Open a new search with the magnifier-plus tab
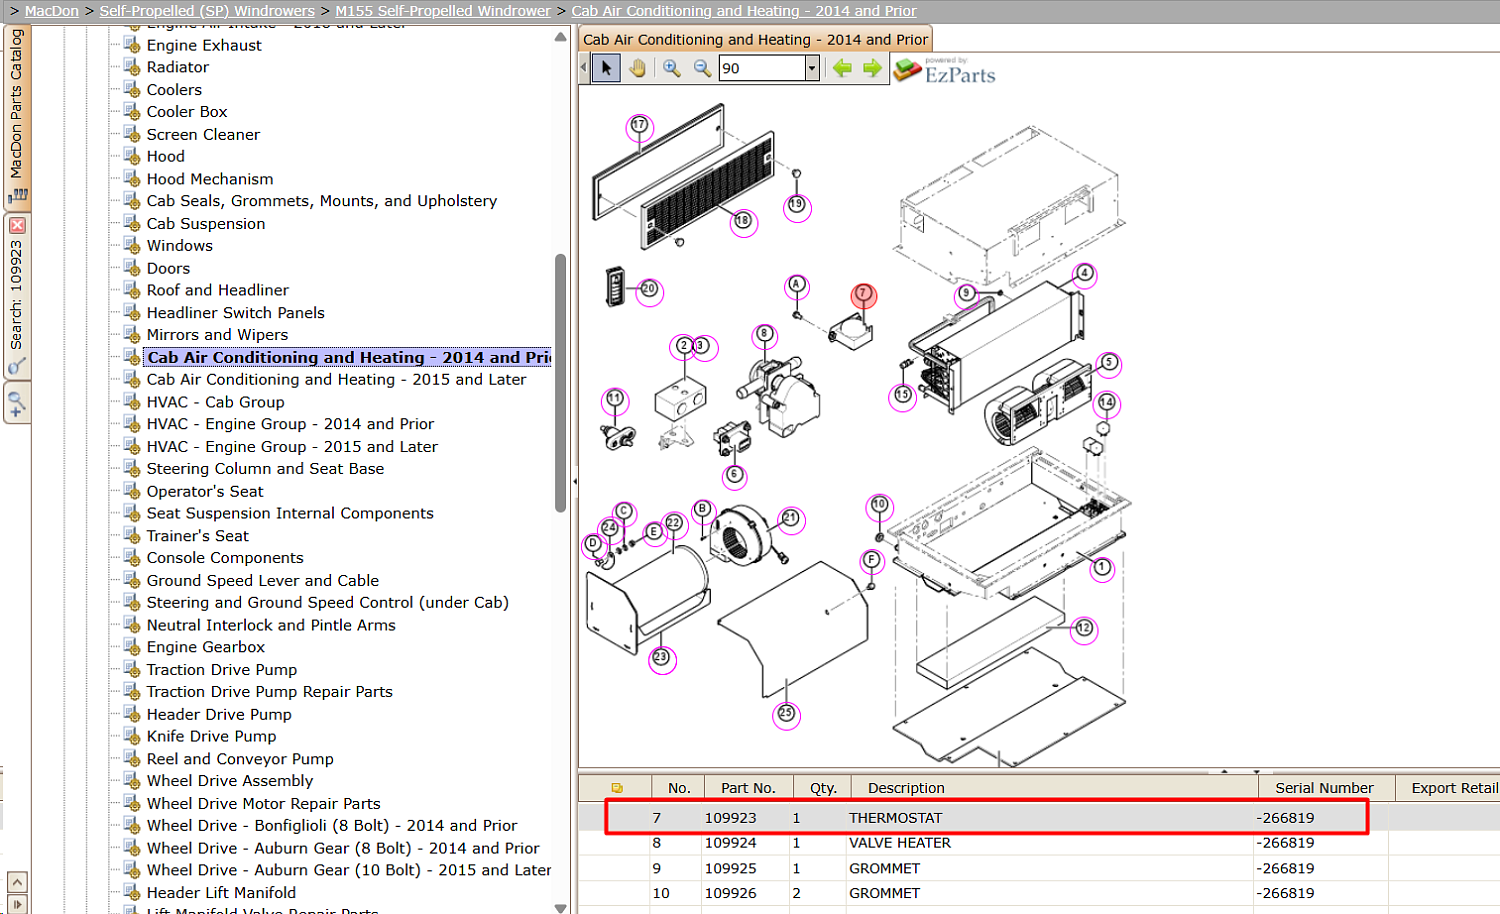 [17, 404]
